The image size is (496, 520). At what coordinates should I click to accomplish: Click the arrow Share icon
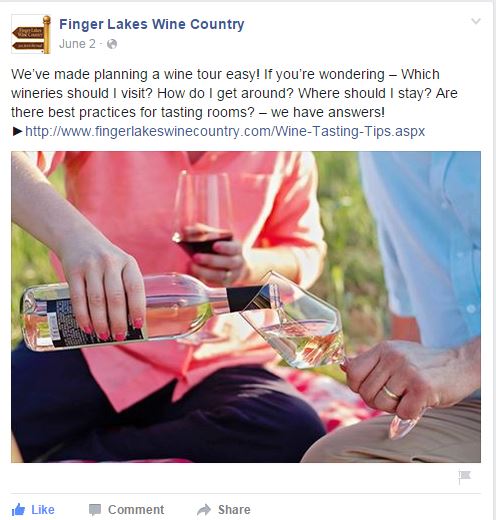coord(204,510)
